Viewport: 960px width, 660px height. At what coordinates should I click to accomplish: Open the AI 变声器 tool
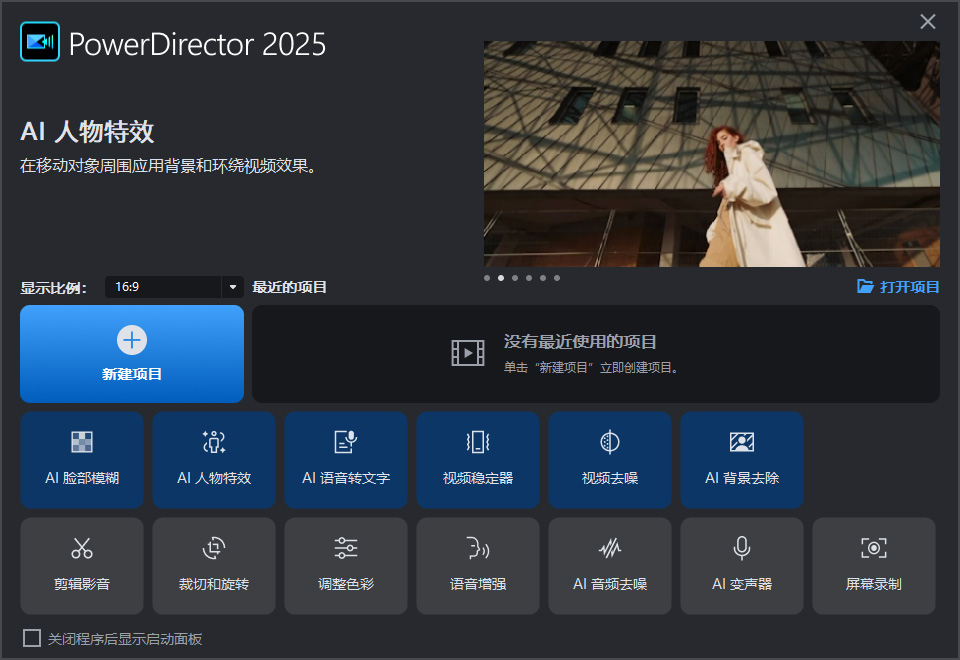point(742,566)
